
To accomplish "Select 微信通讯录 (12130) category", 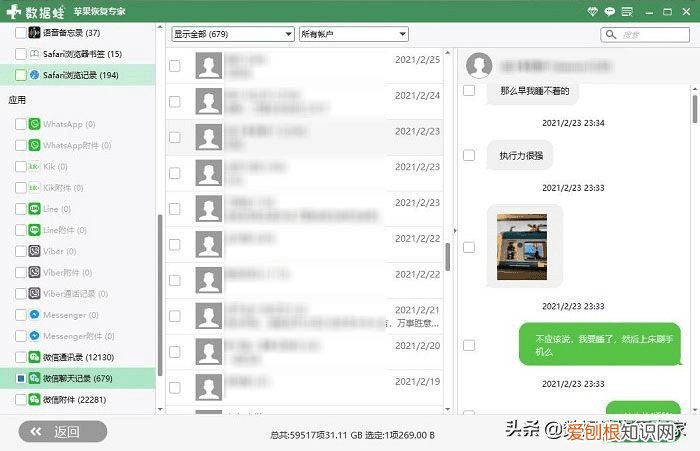I will [78, 357].
